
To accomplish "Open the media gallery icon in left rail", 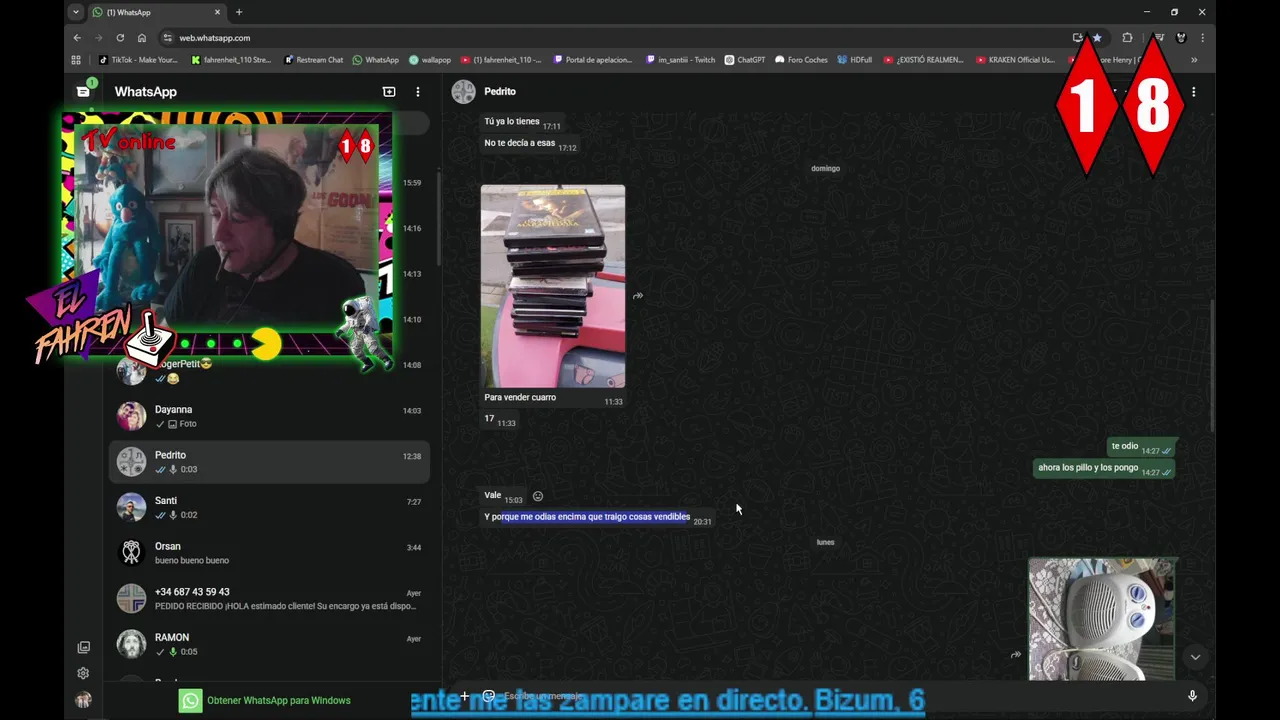I will [x=83, y=647].
